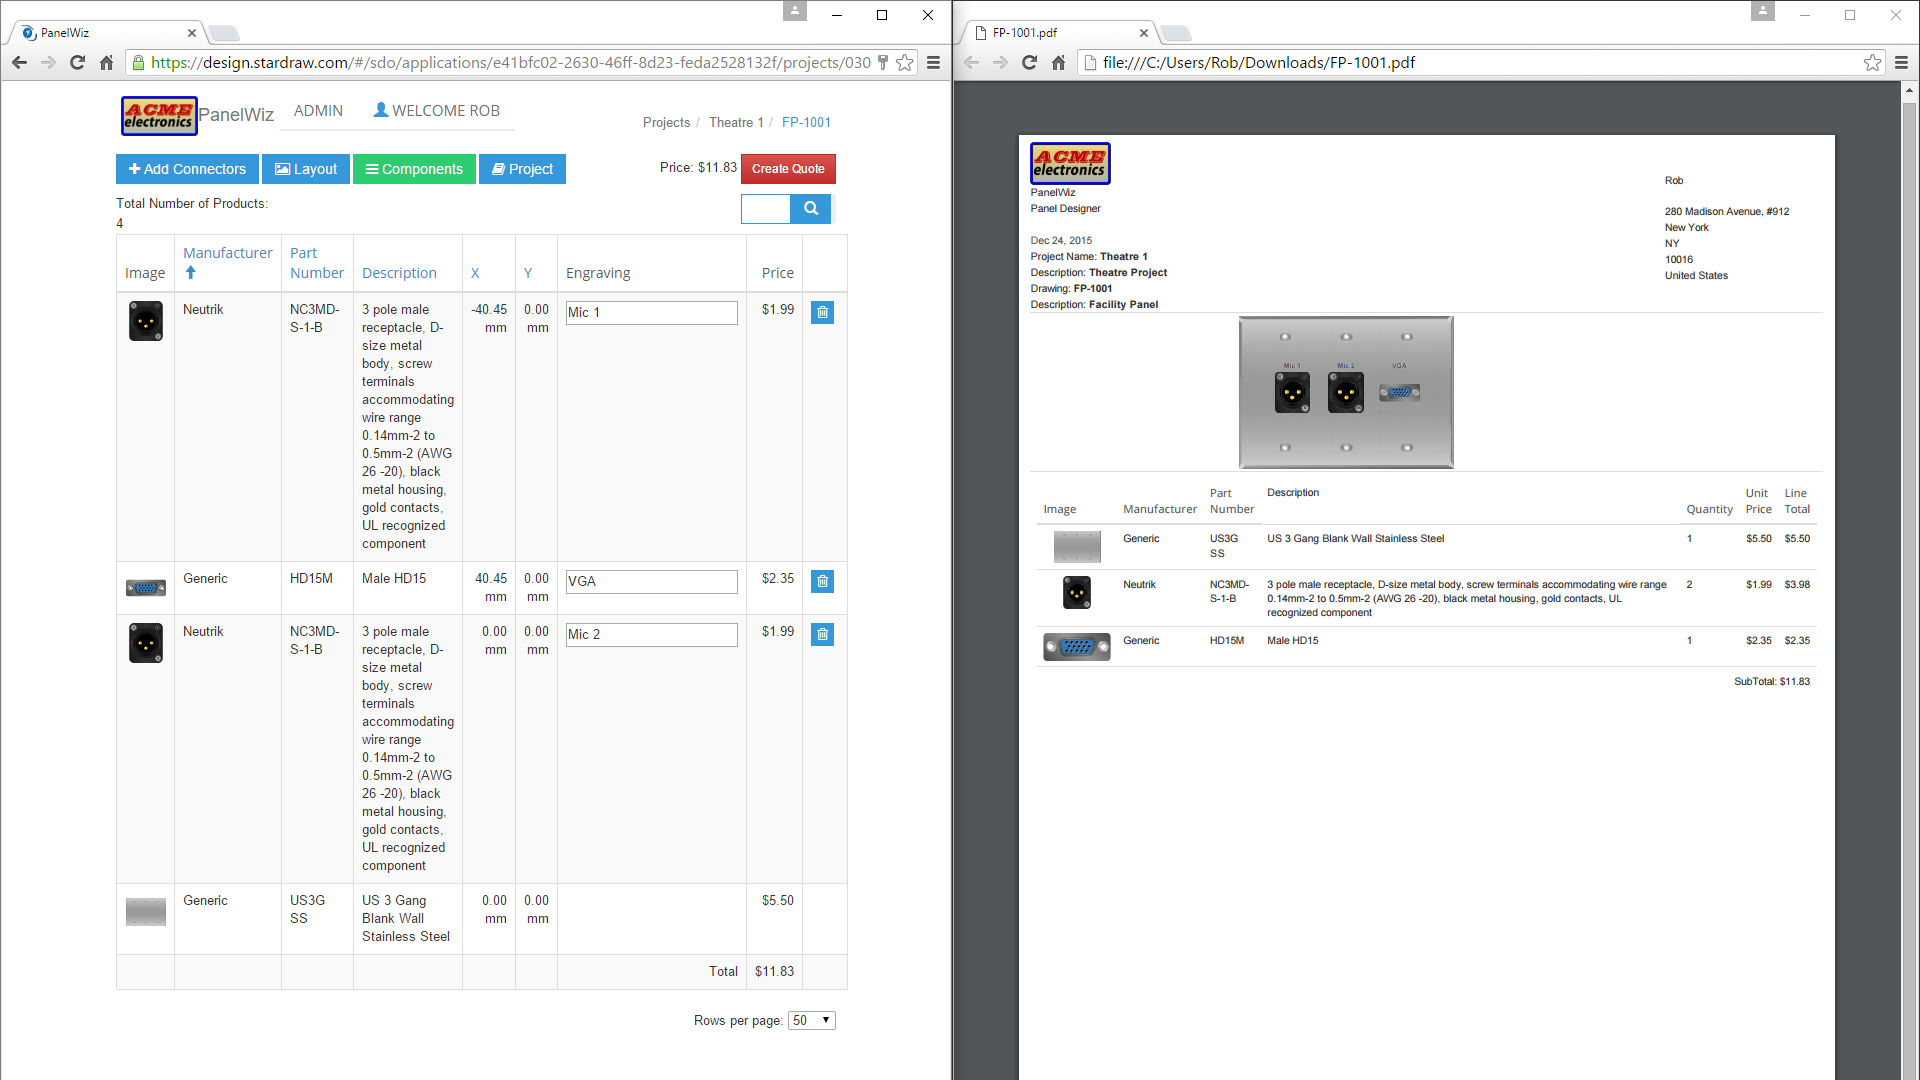Click the search magnifier button
Screen dimensions: 1920x1080
[x=811, y=209]
